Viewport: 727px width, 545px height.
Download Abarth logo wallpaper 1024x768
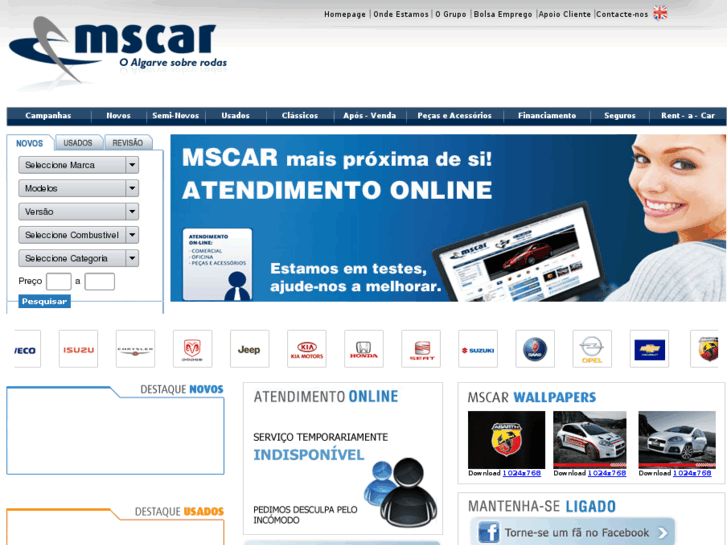pos(522,473)
